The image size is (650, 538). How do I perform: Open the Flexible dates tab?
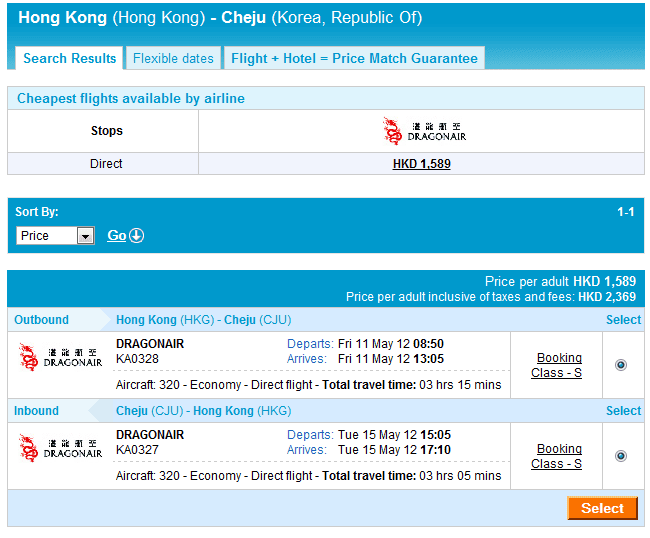pos(173,58)
